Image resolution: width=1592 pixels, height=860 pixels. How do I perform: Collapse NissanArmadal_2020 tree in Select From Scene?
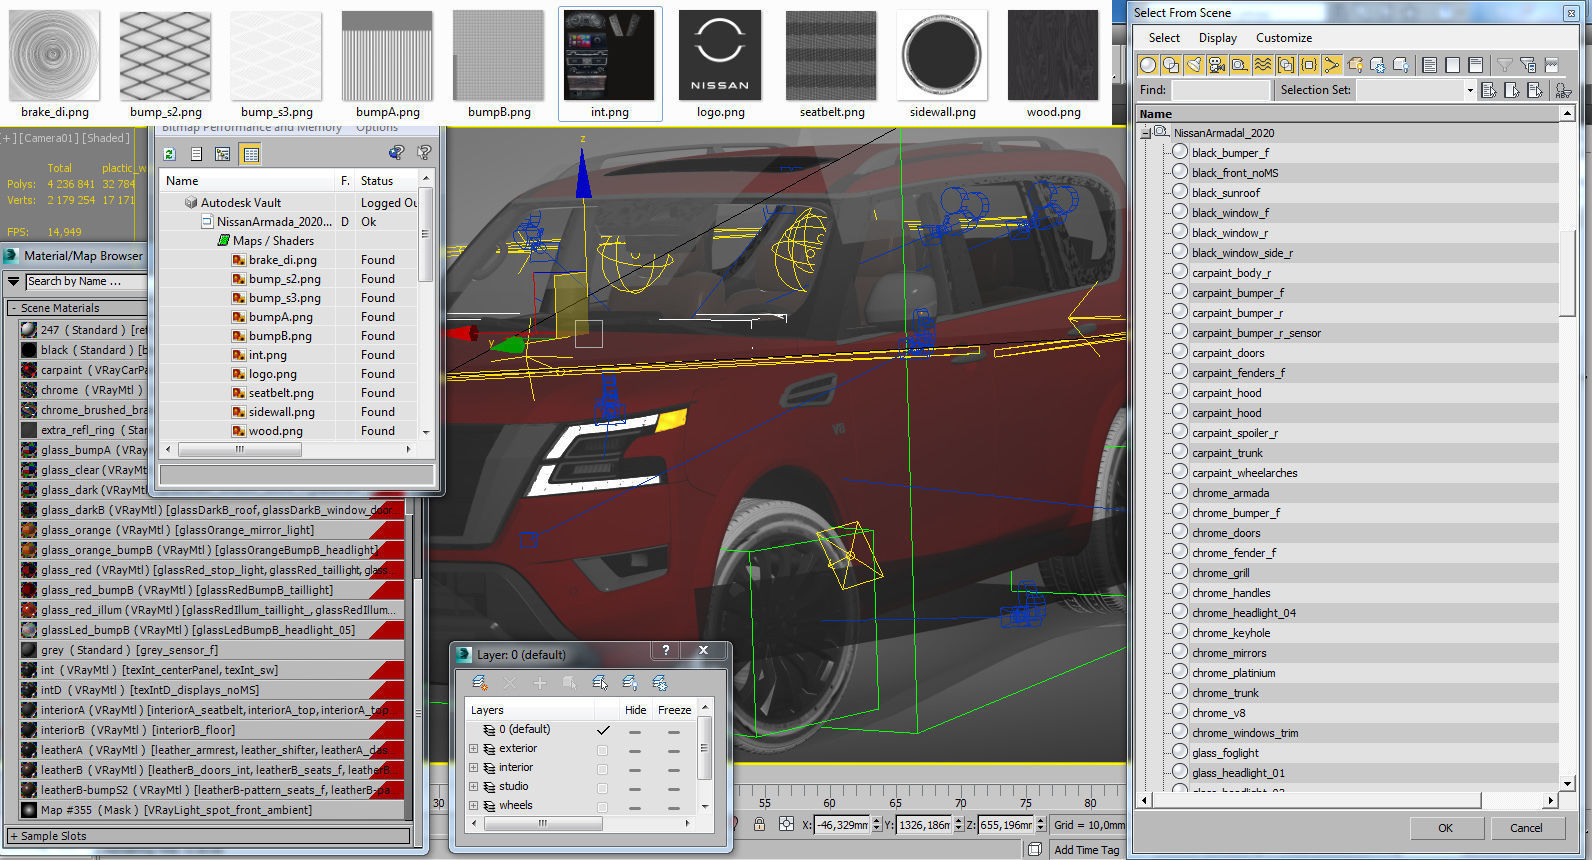tap(1146, 132)
